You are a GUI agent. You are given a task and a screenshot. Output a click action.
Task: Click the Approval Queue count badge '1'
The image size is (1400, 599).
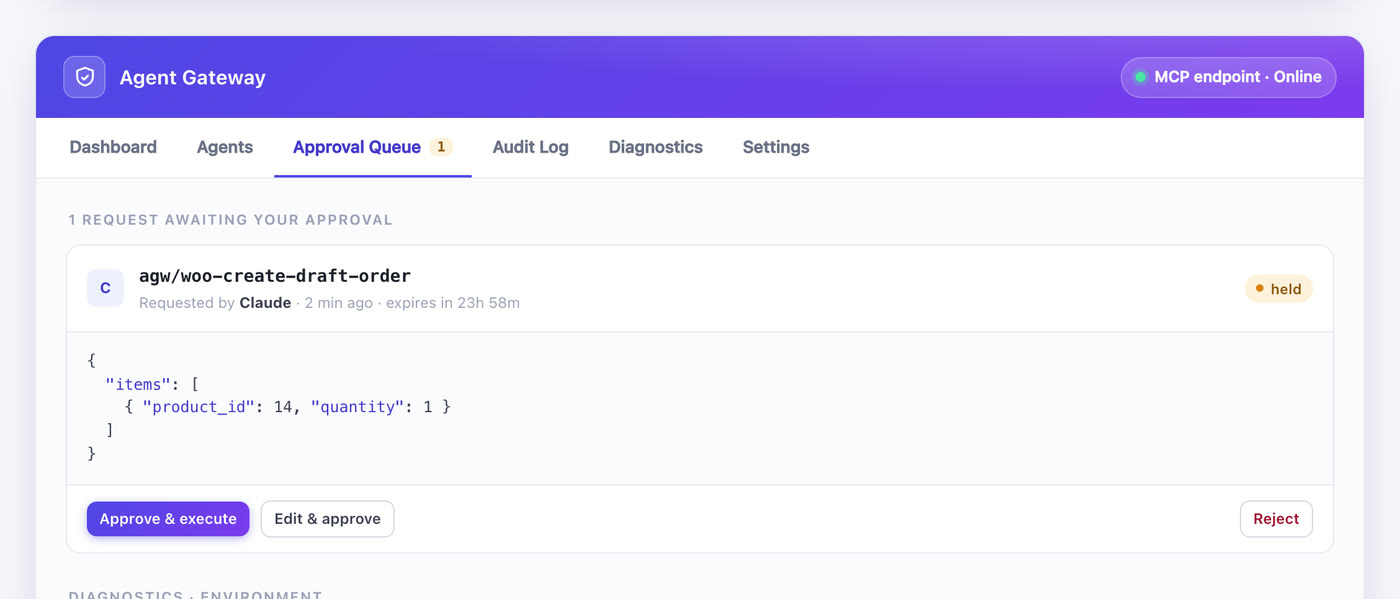pos(441,147)
